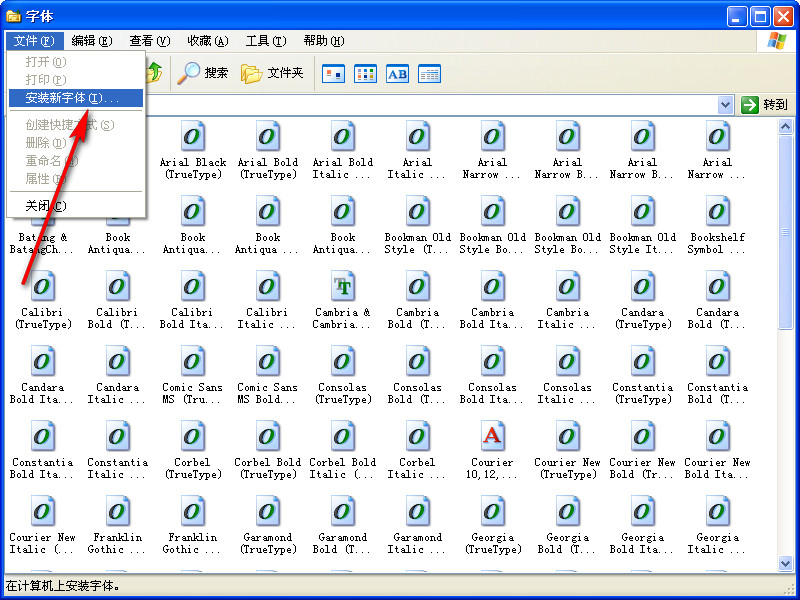
Task: Select the Comic Sans MS font icon
Action: 193,362
